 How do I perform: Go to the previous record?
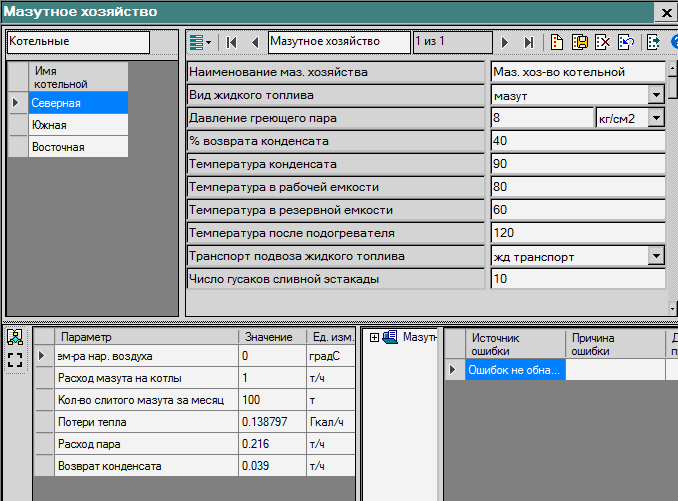coord(254,42)
